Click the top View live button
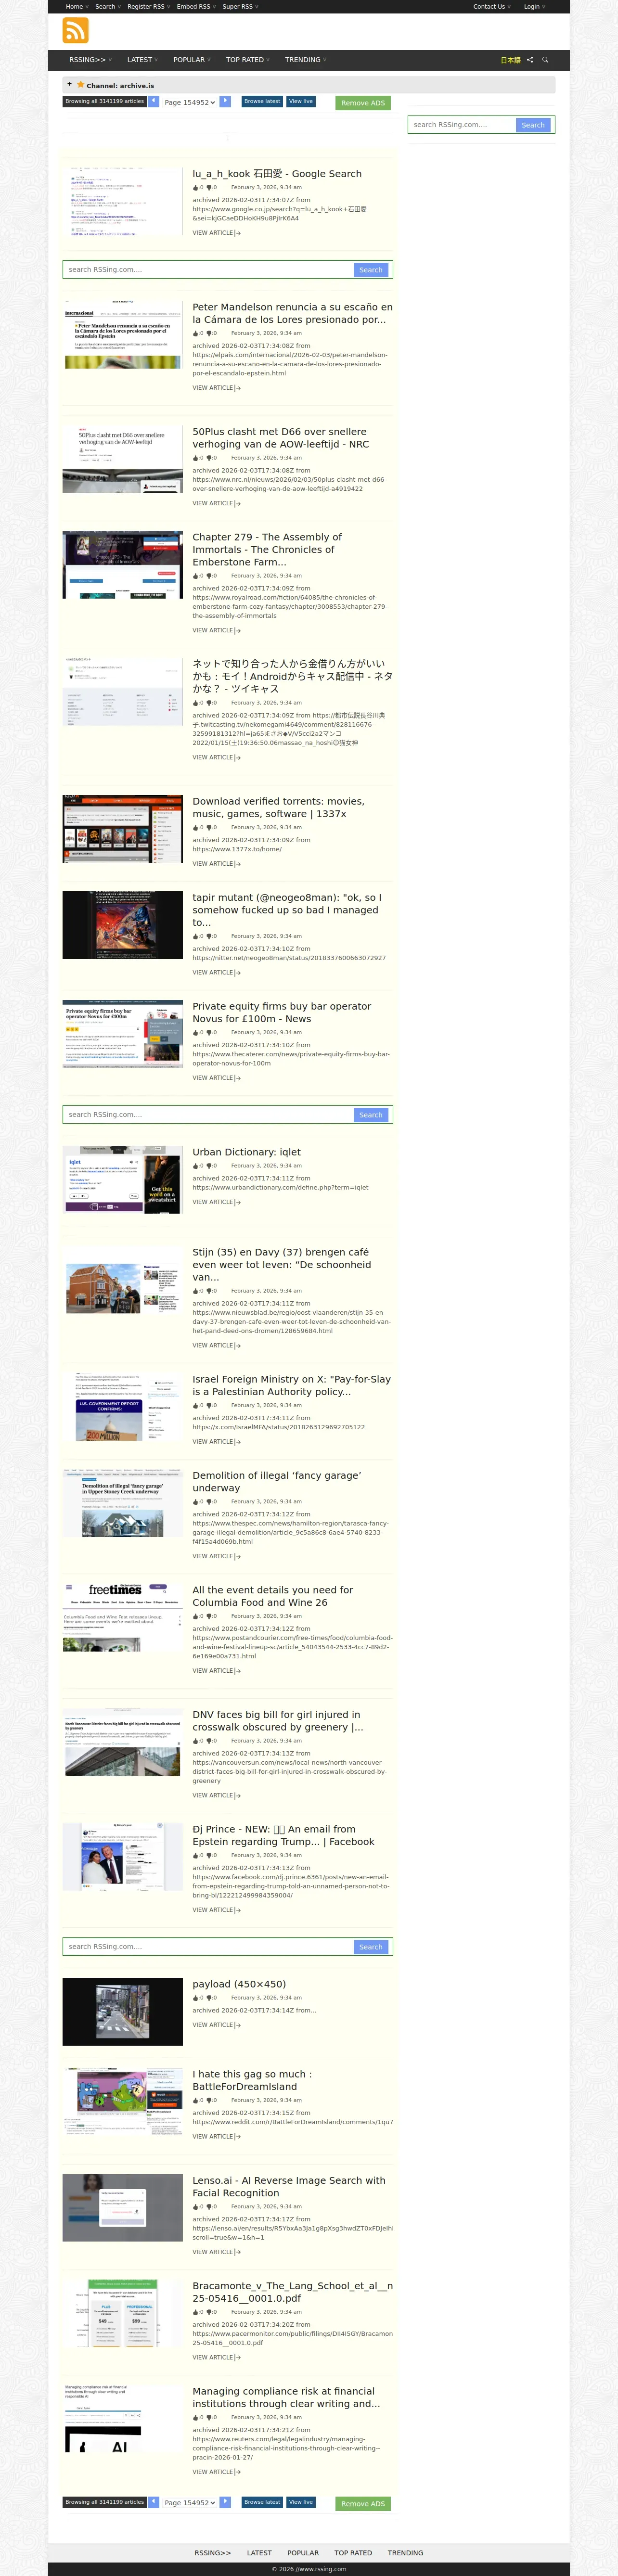Image resolution: width=618 pixels, height=2576 pixels. [301, 101]
